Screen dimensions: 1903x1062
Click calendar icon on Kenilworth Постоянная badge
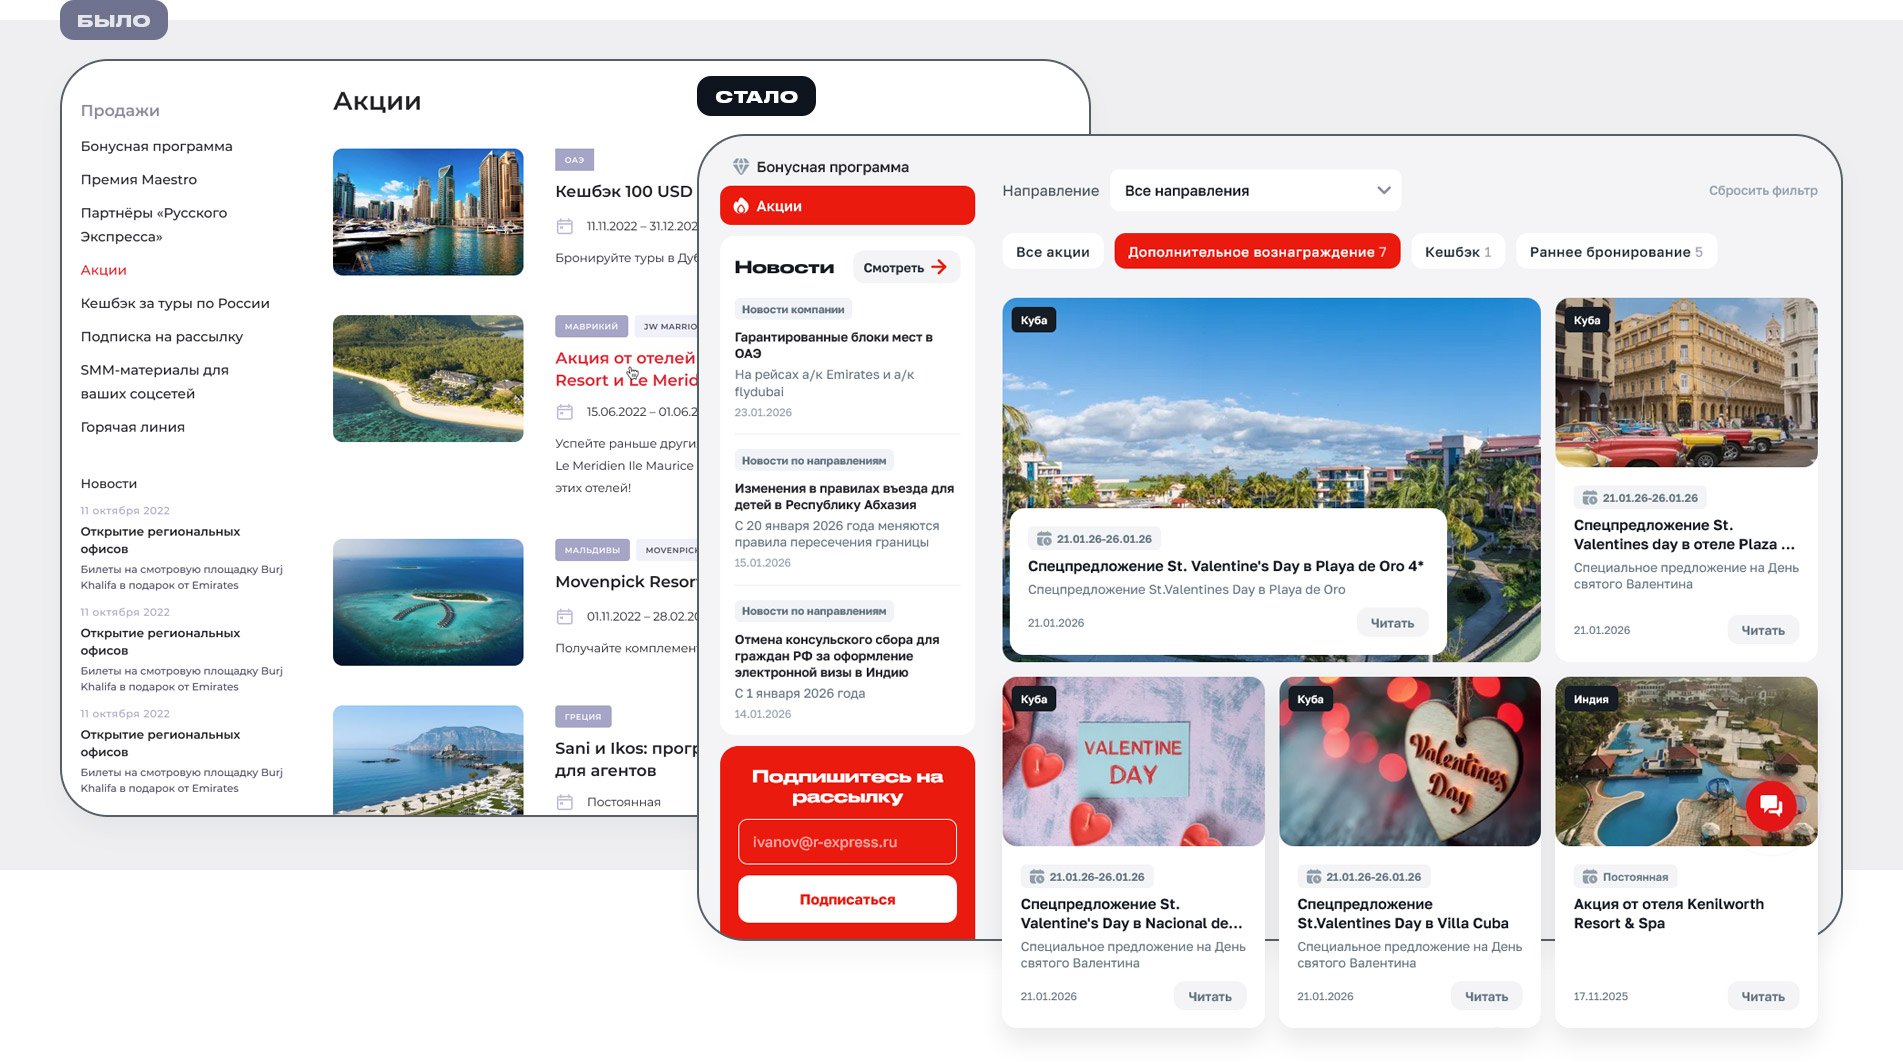click(1589, 877)
